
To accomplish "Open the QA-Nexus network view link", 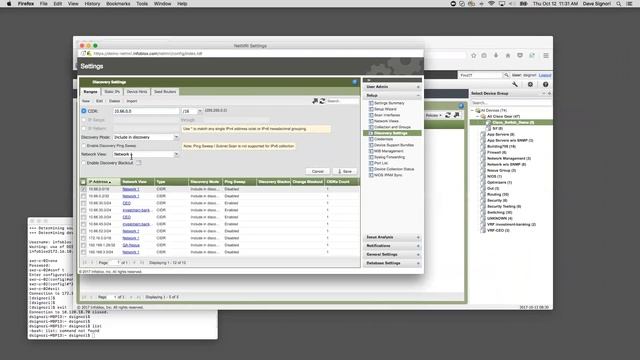I will [x=131, y=245].
